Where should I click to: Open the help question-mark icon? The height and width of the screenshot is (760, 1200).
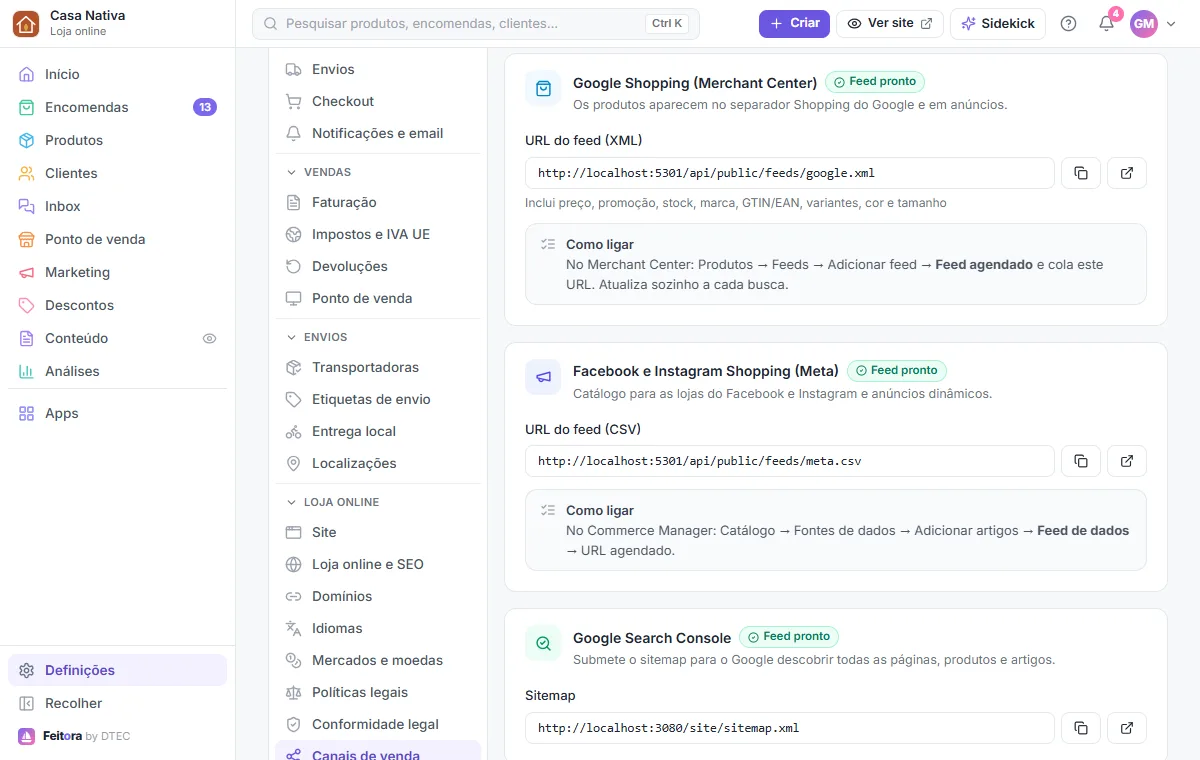(x=1068, y=23)
